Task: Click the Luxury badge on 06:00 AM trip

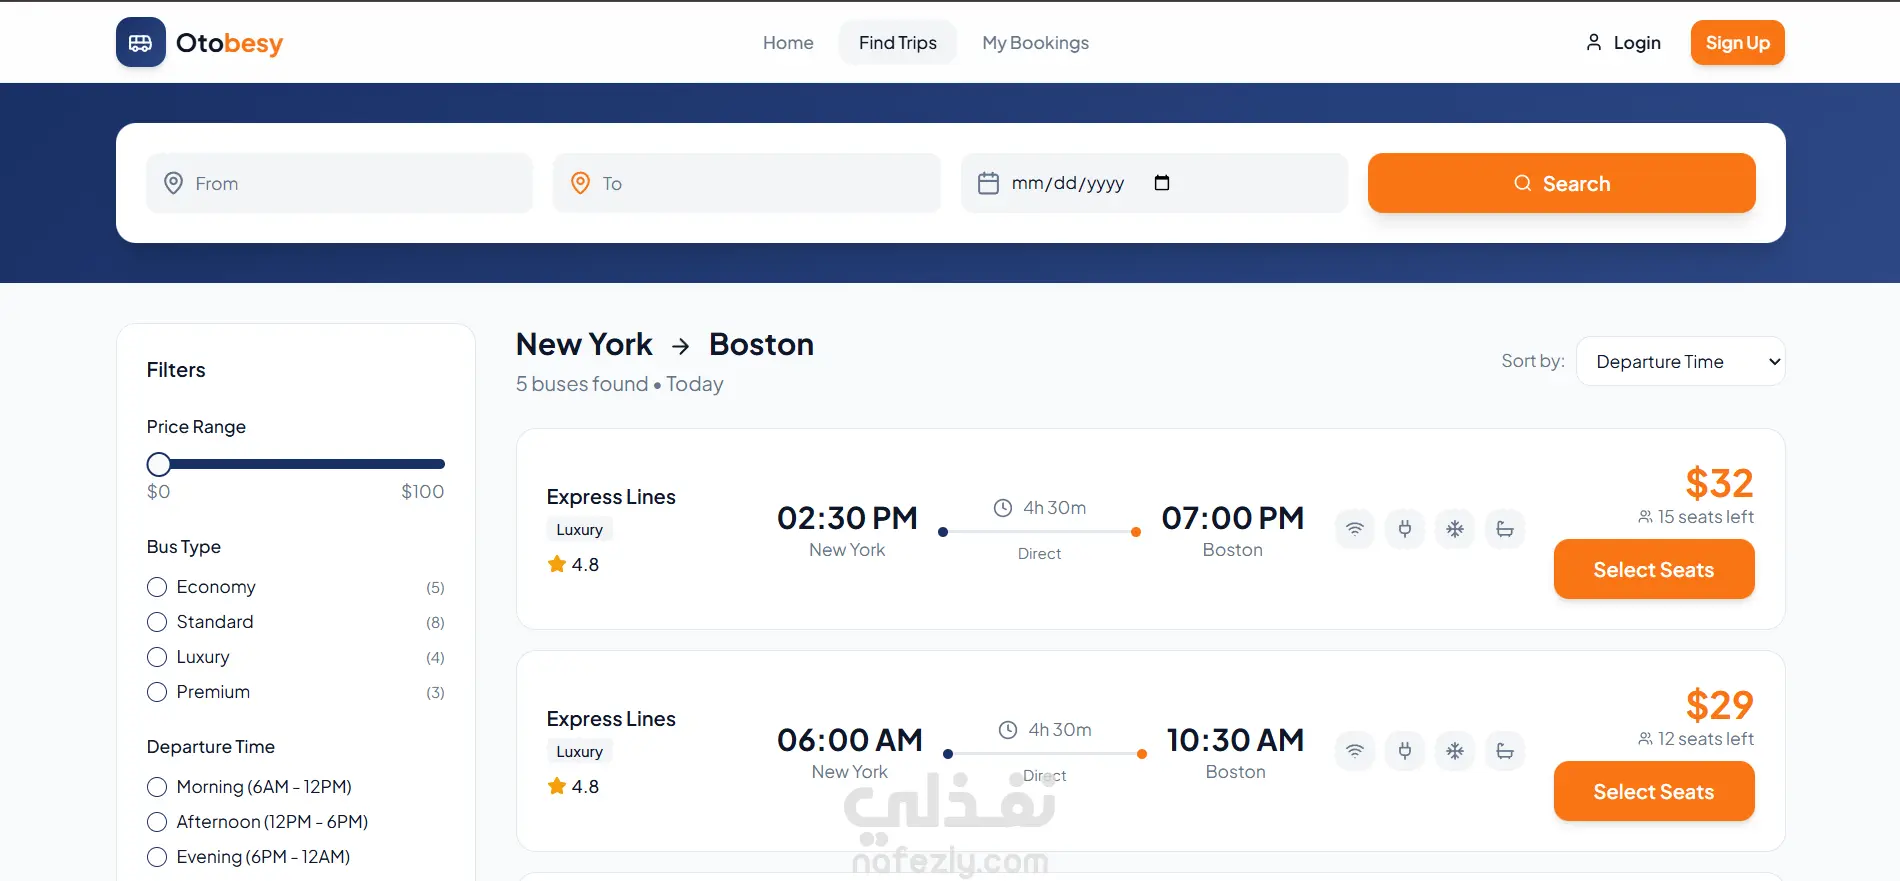Action: pos(580,752)
